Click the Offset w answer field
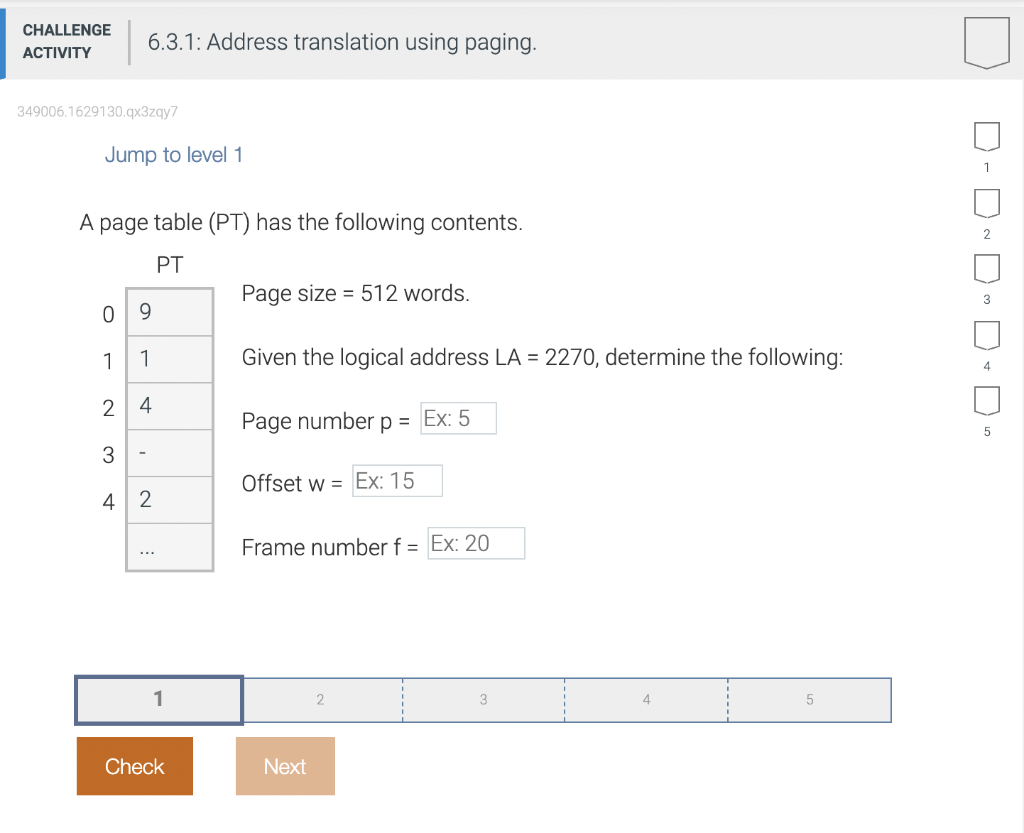Image resolution: width=1024 pixels, height=833 pixels. point(397,480)
